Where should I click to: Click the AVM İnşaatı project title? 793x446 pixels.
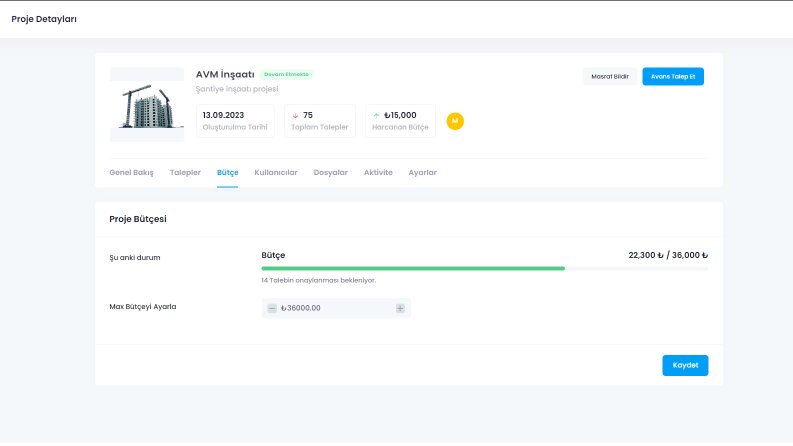coord(225,74)
